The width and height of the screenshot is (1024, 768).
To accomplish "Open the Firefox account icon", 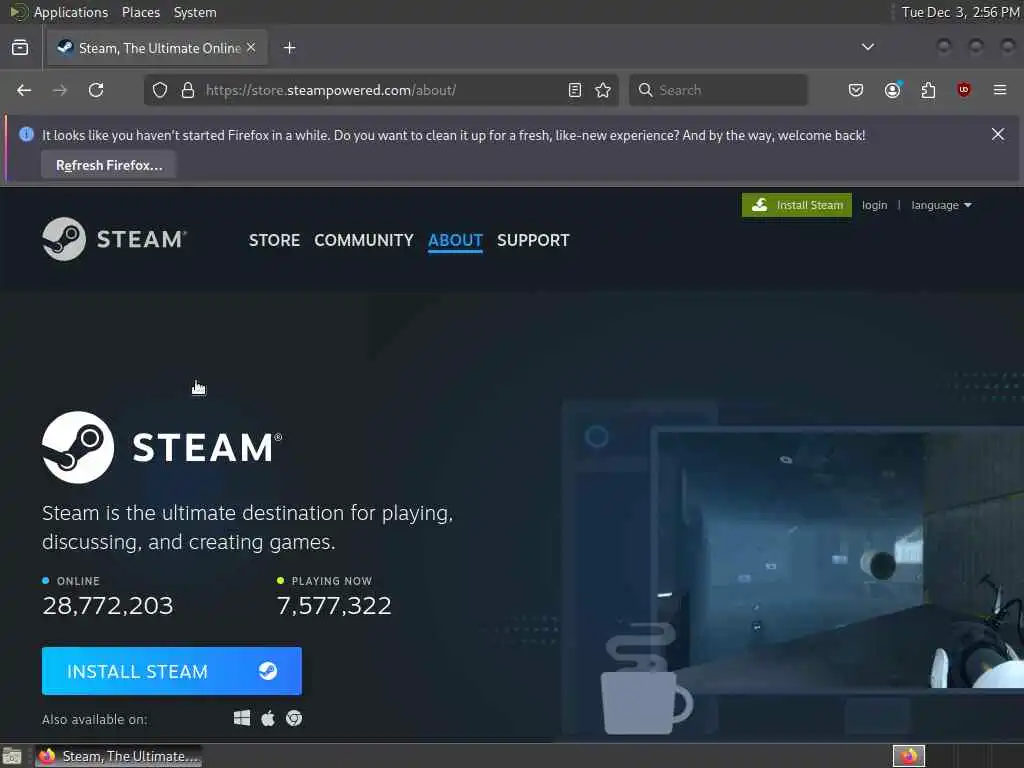I will pos(893,90).
